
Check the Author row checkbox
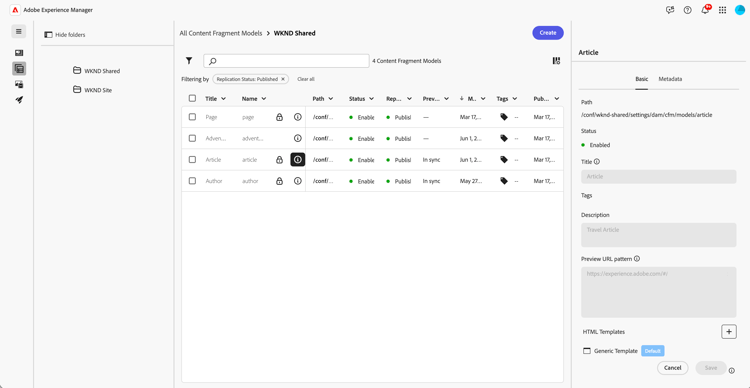(x=192, y=181)
